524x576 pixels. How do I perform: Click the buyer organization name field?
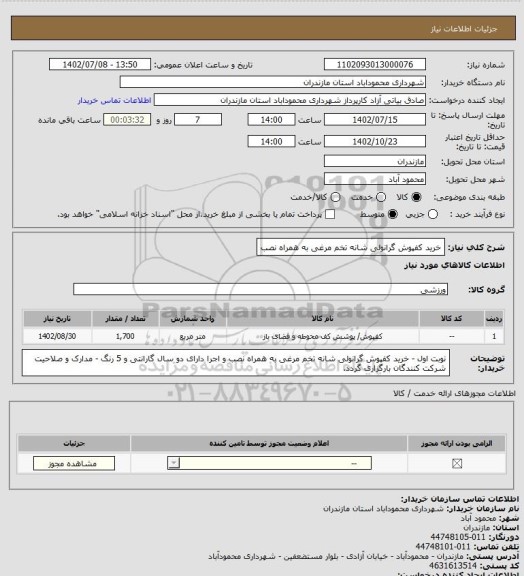(x=273, y=82)
